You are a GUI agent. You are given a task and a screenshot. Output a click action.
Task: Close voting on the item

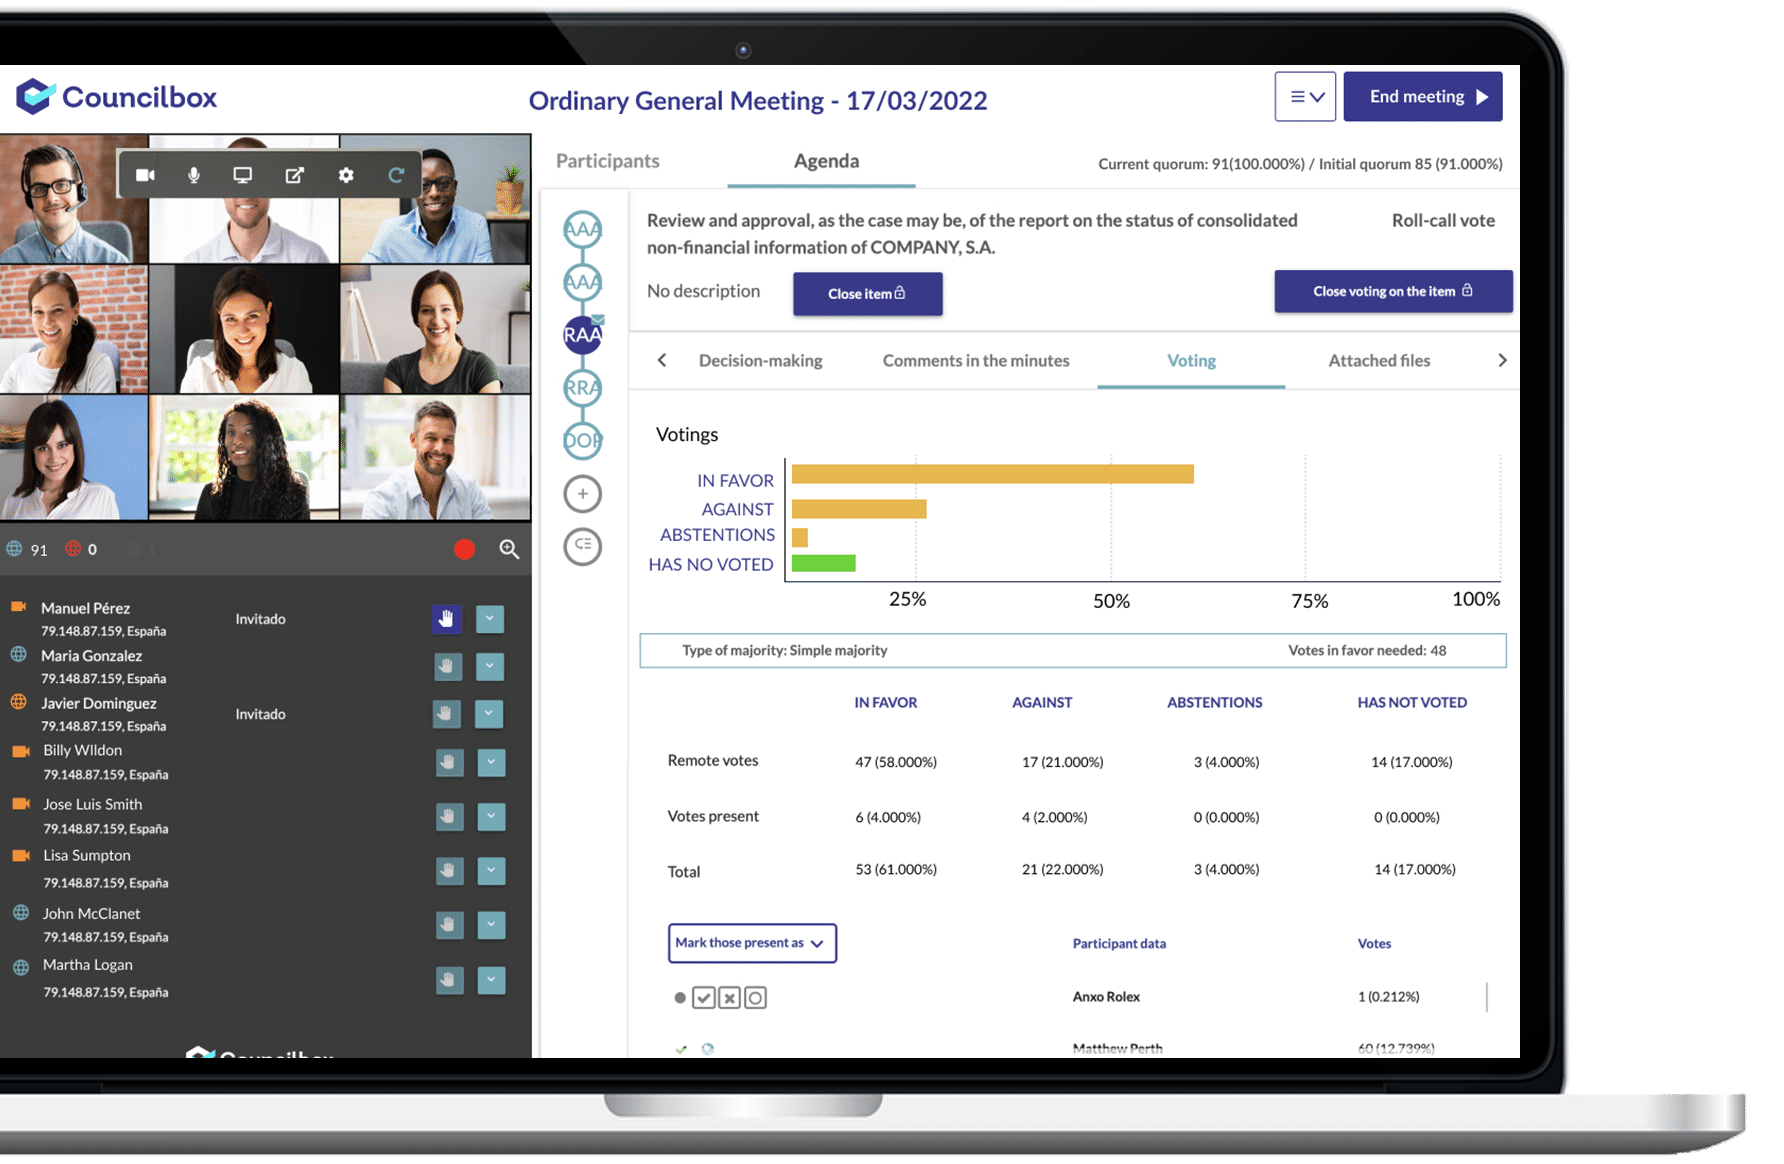(1392, 292)
